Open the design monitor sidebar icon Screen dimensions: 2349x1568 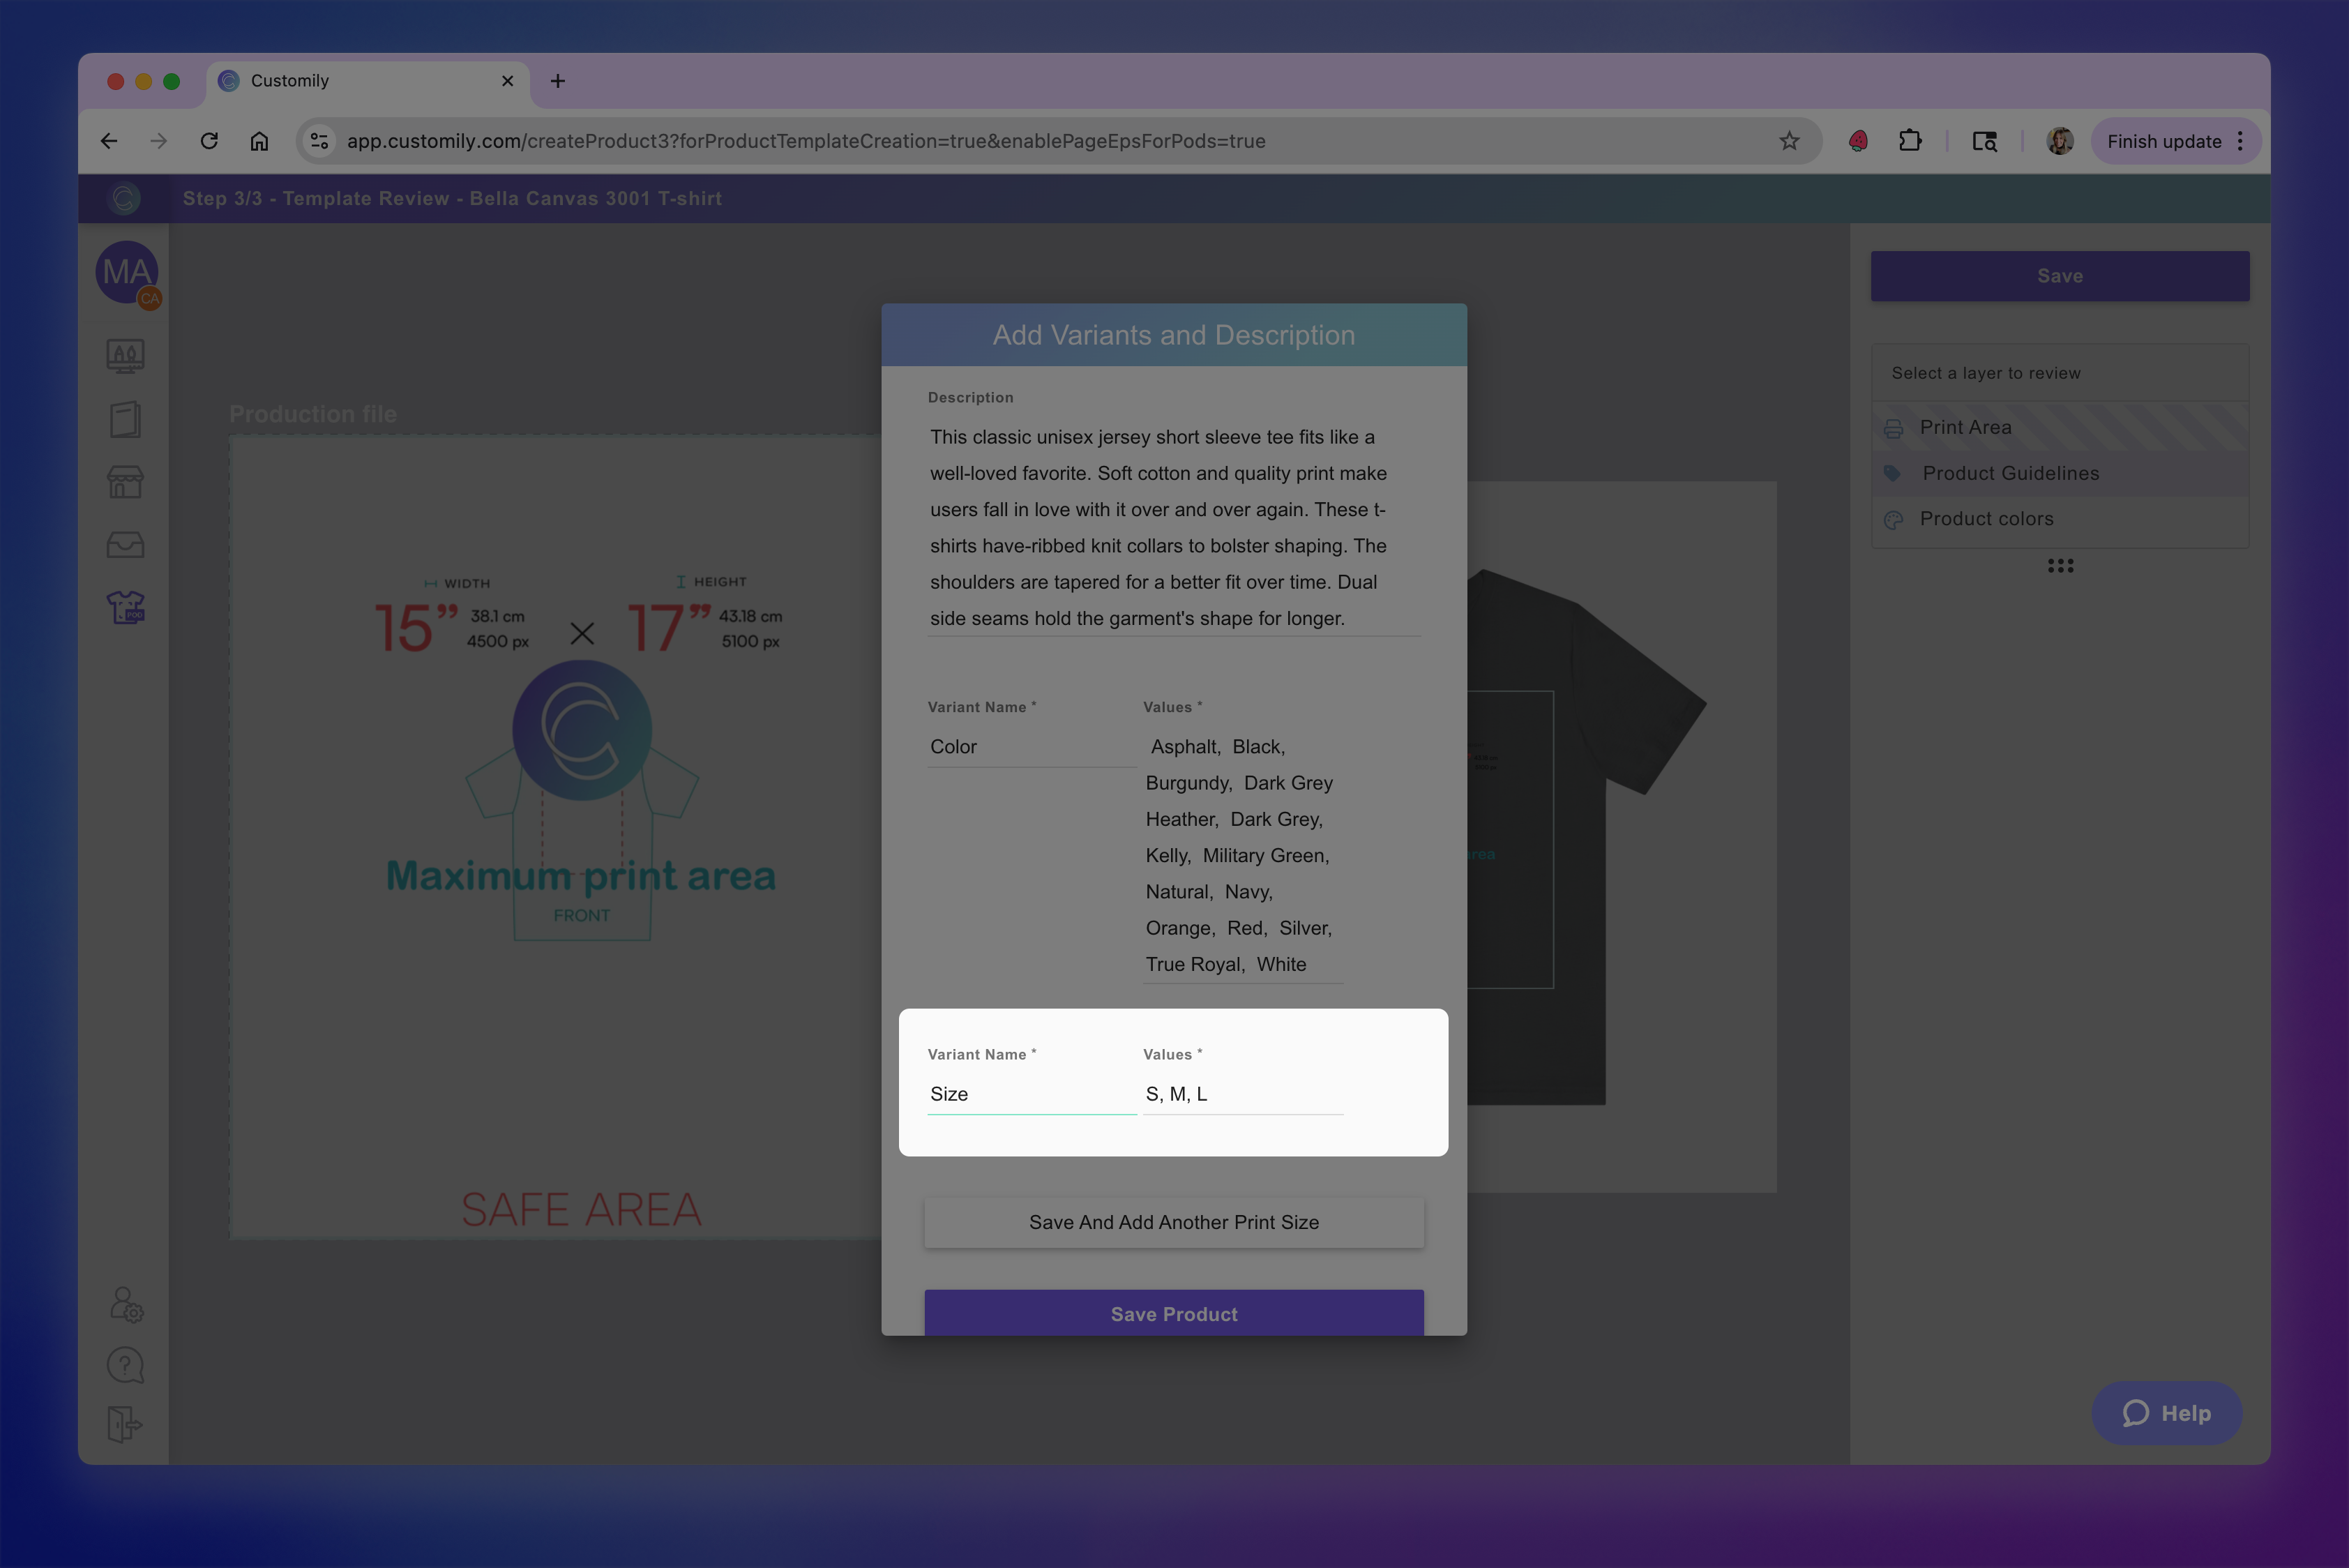click(x=125, y=356)
